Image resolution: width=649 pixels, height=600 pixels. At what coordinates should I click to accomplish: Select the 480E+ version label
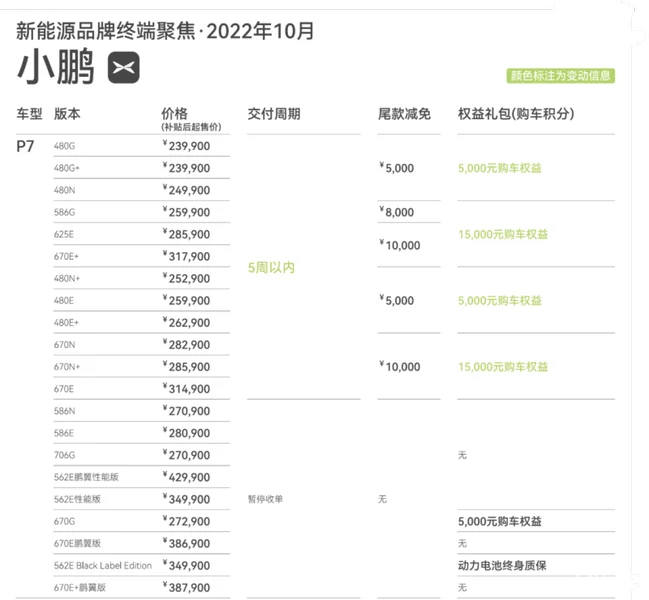66,323
